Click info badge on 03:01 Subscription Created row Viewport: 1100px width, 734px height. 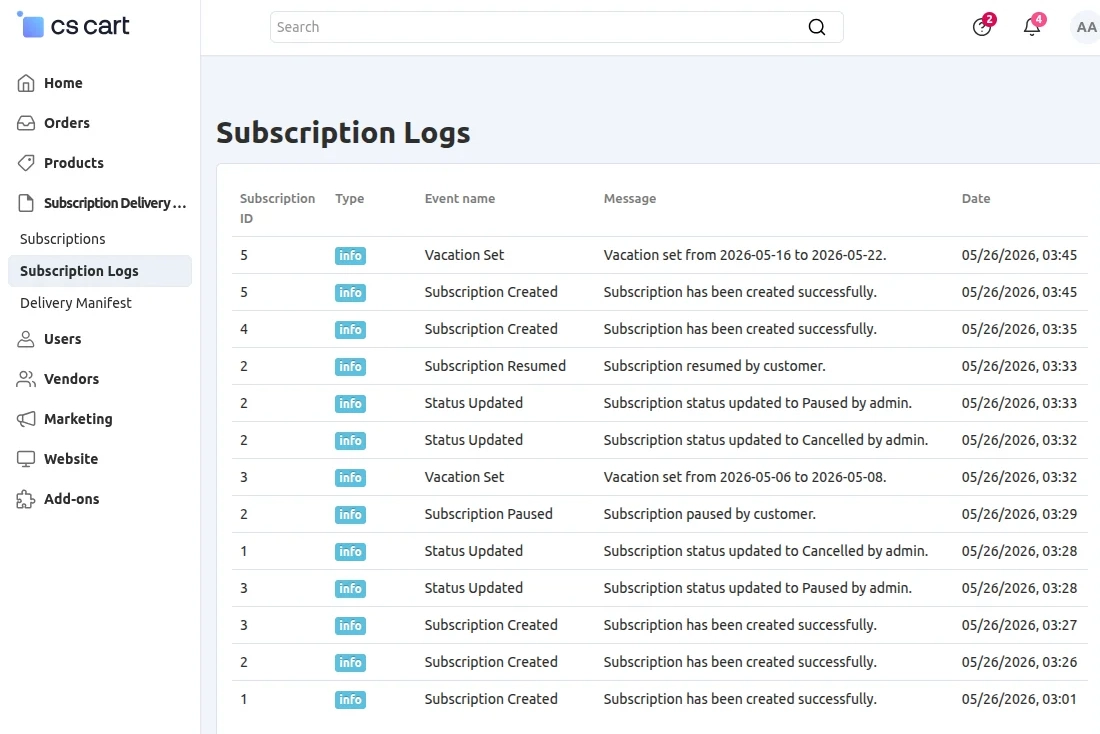click(x=350, y=700)
